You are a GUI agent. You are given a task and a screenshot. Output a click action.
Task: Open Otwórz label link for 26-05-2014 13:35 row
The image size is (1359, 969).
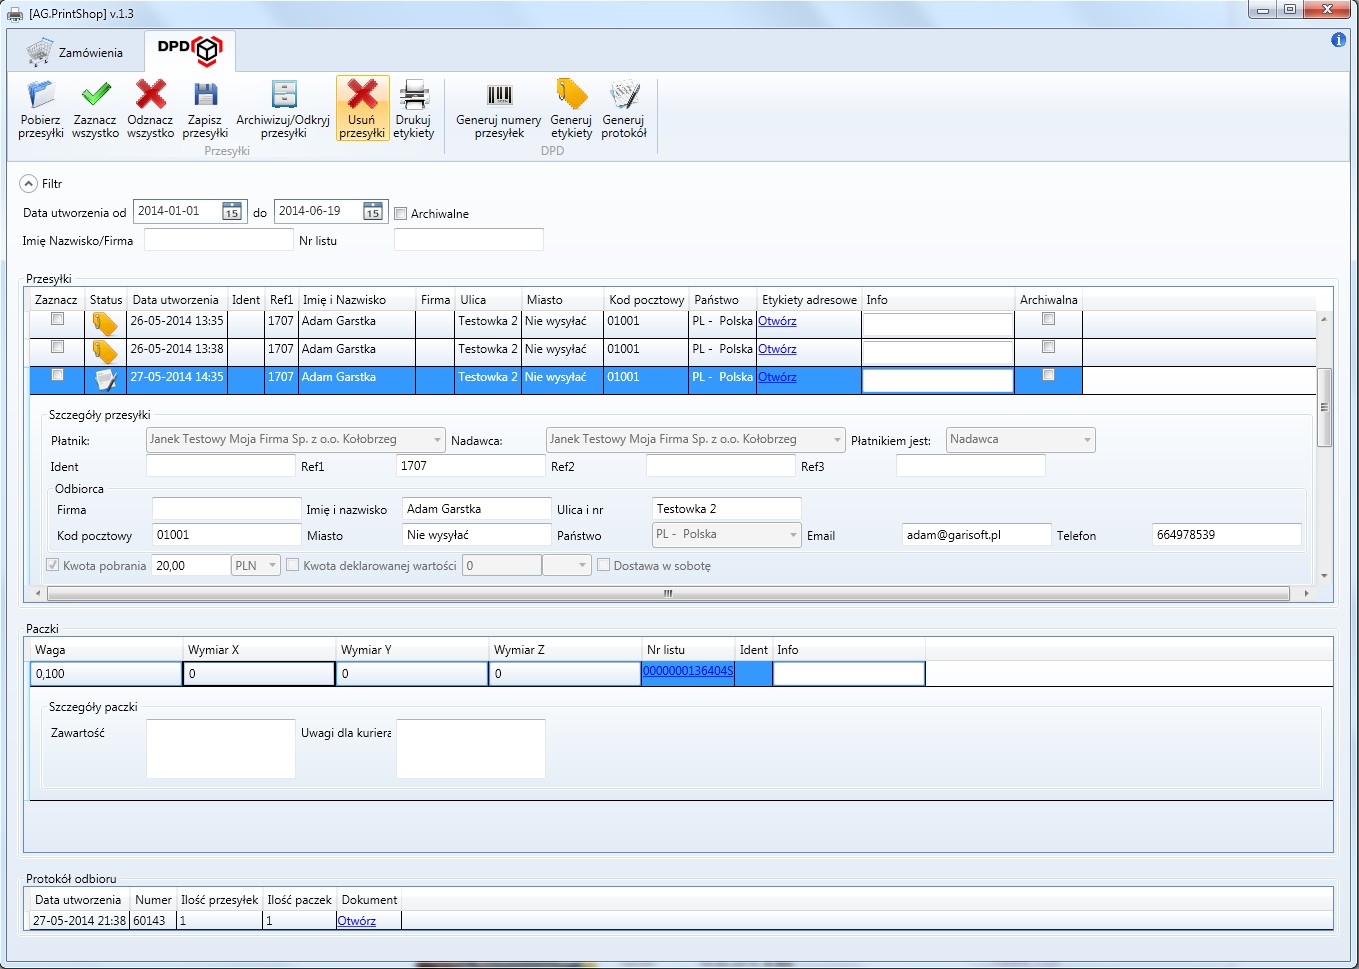click(x=777, y=321)
